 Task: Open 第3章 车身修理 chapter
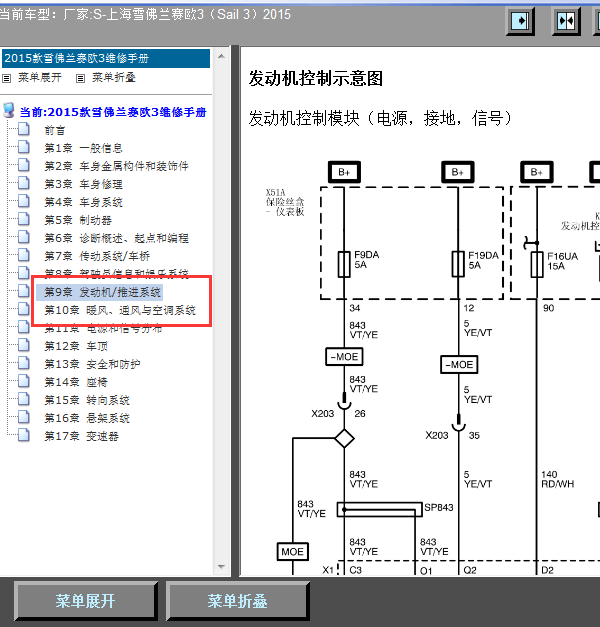click(83, 184)
